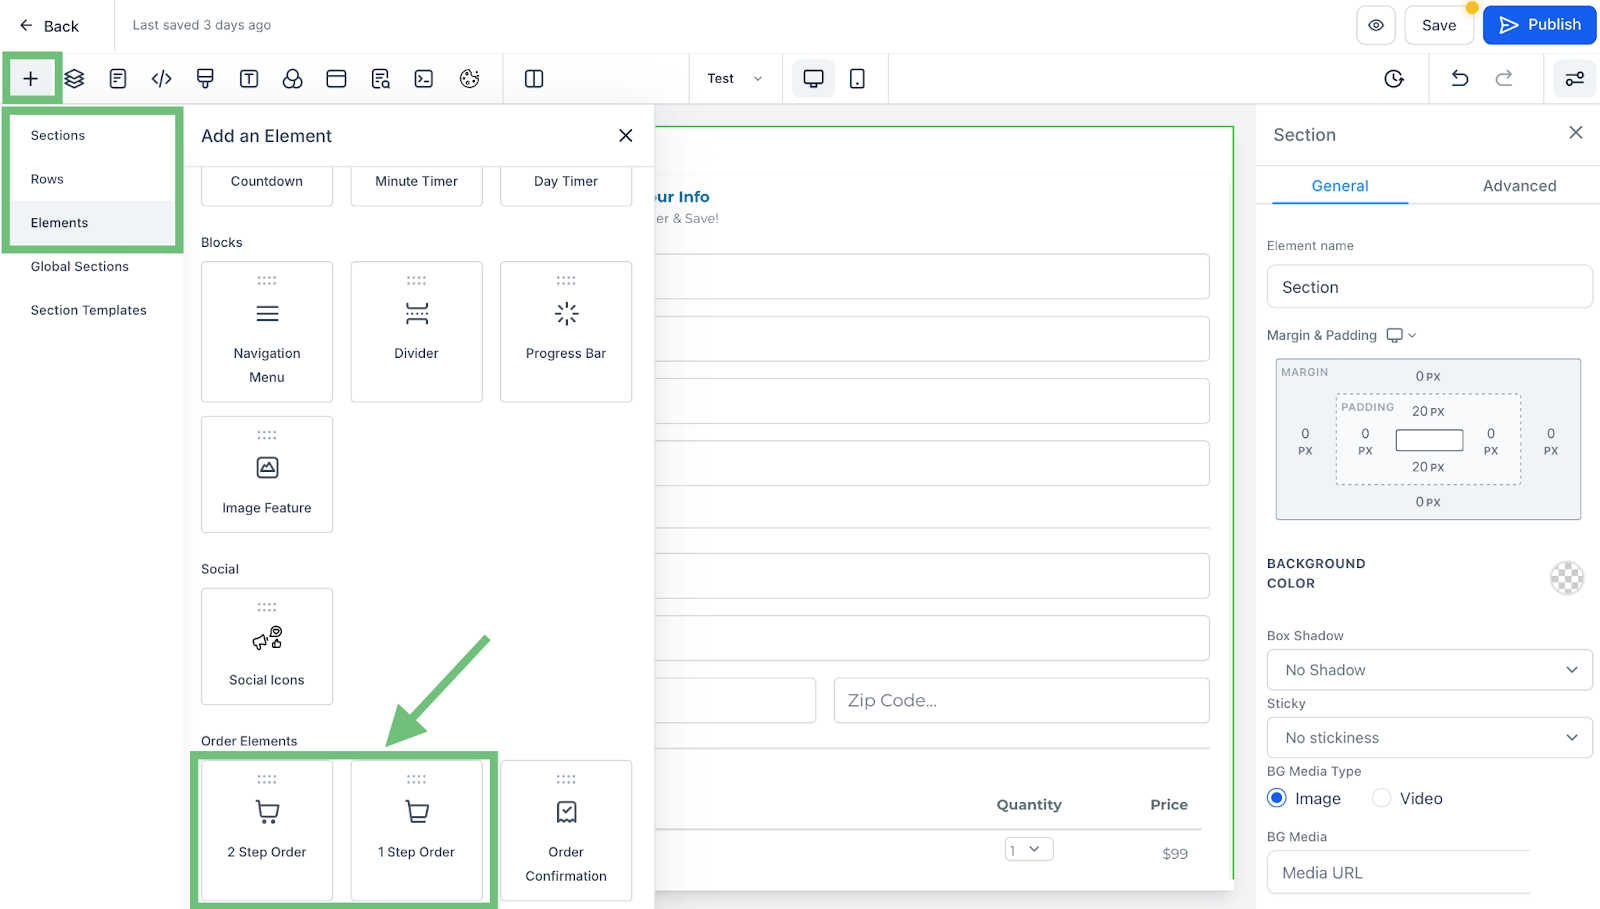Select Sections in the left menu

tap(58, 135)
